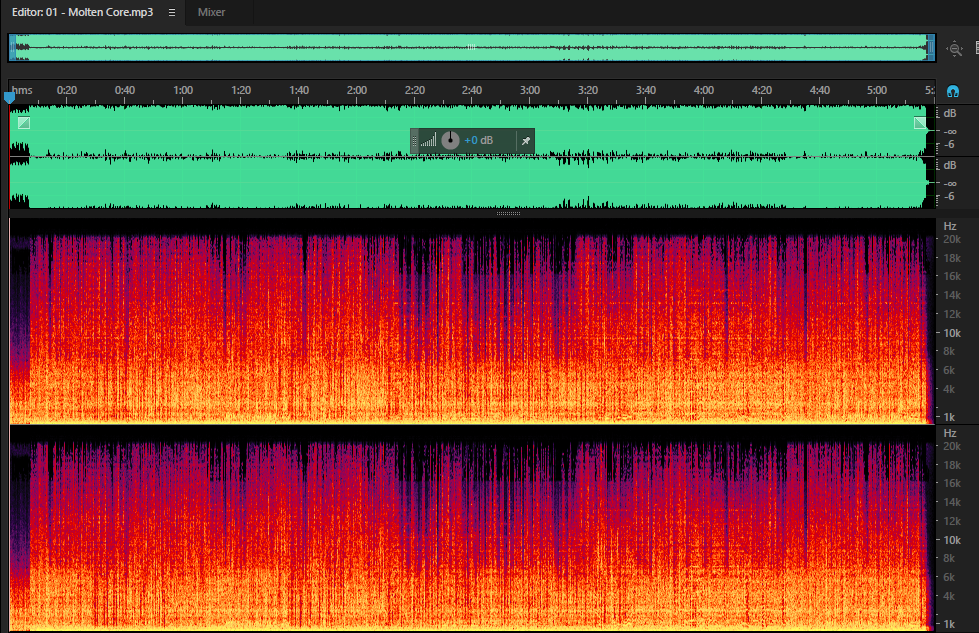Click the -∞ mark on upper channel scale

950,131
